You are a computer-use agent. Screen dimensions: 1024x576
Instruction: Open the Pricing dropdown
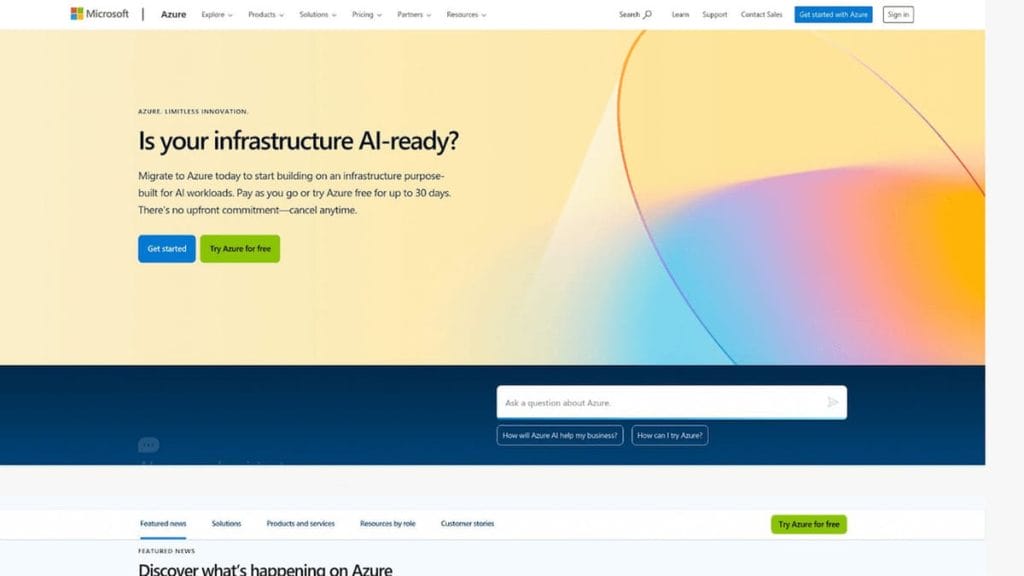366,14
